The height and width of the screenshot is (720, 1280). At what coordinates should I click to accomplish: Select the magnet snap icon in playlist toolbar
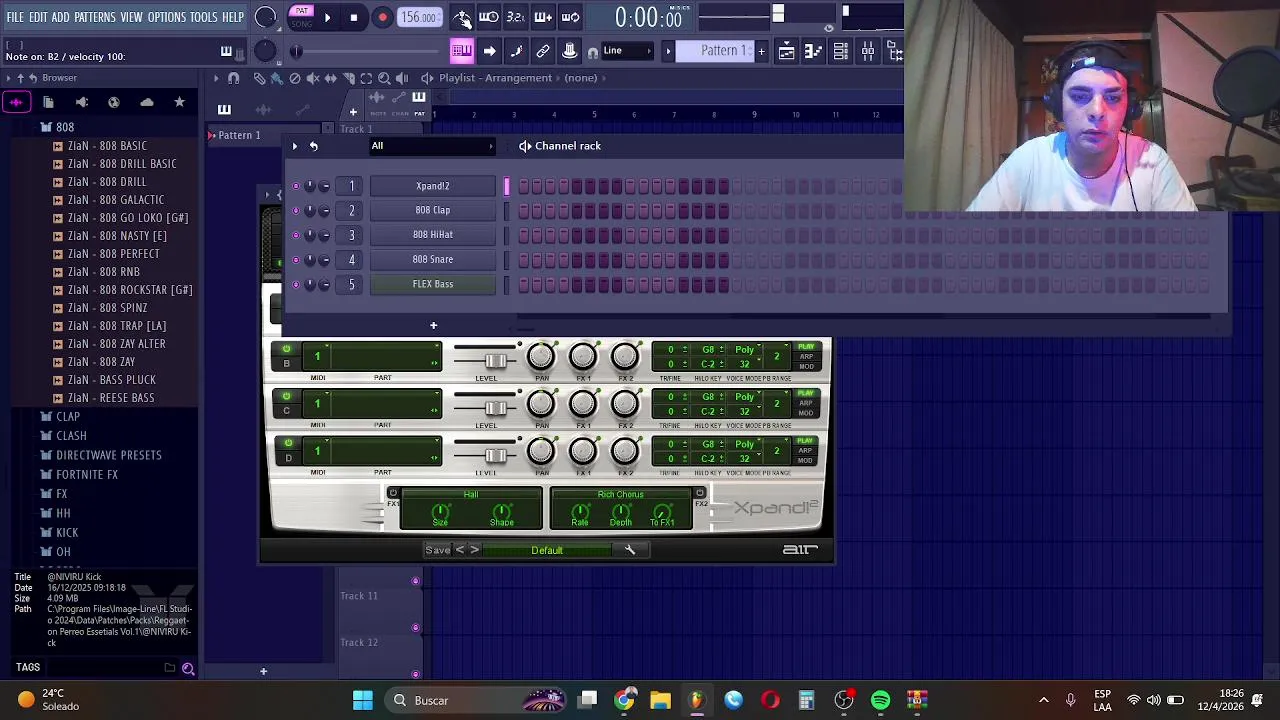tap(233, 78)
